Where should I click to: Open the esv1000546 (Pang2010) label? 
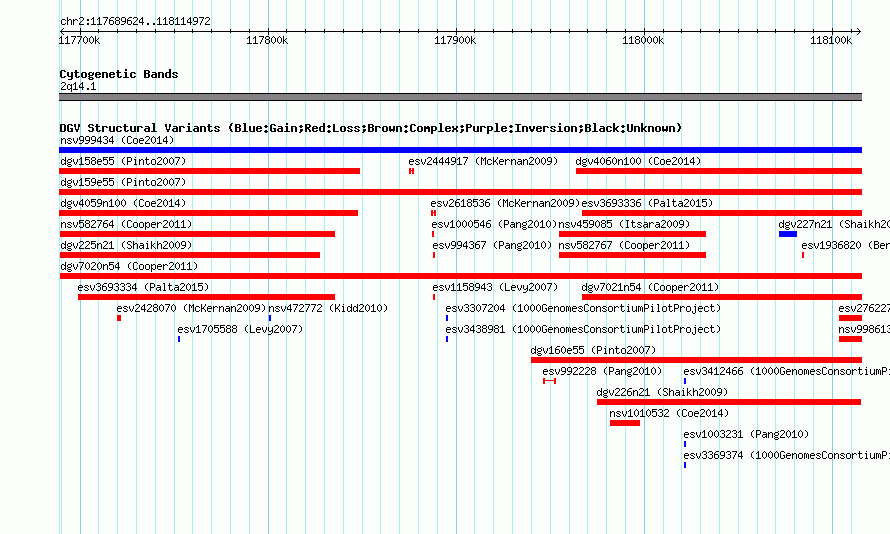tap(494, 224)
